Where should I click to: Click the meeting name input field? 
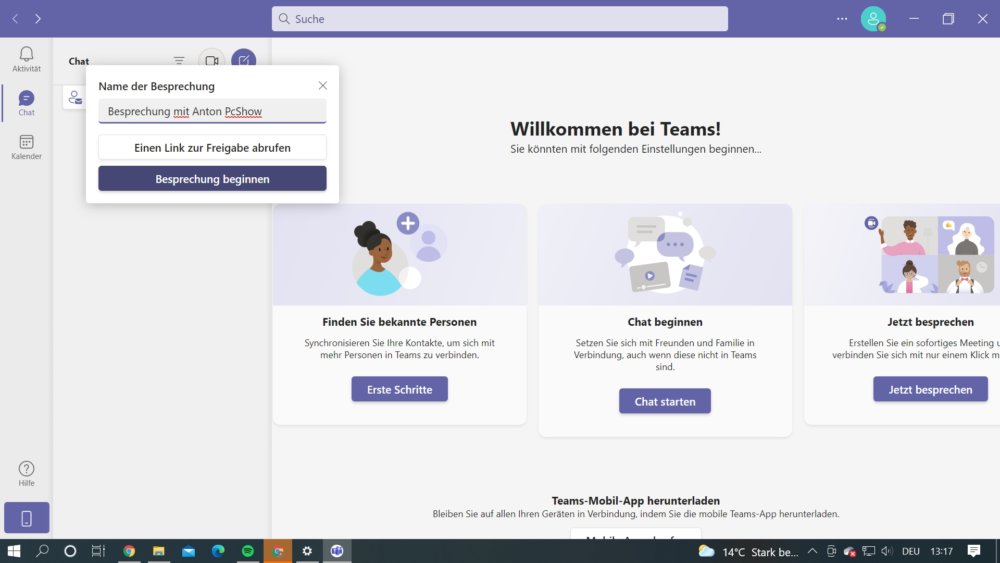click(x=212, y=111)
